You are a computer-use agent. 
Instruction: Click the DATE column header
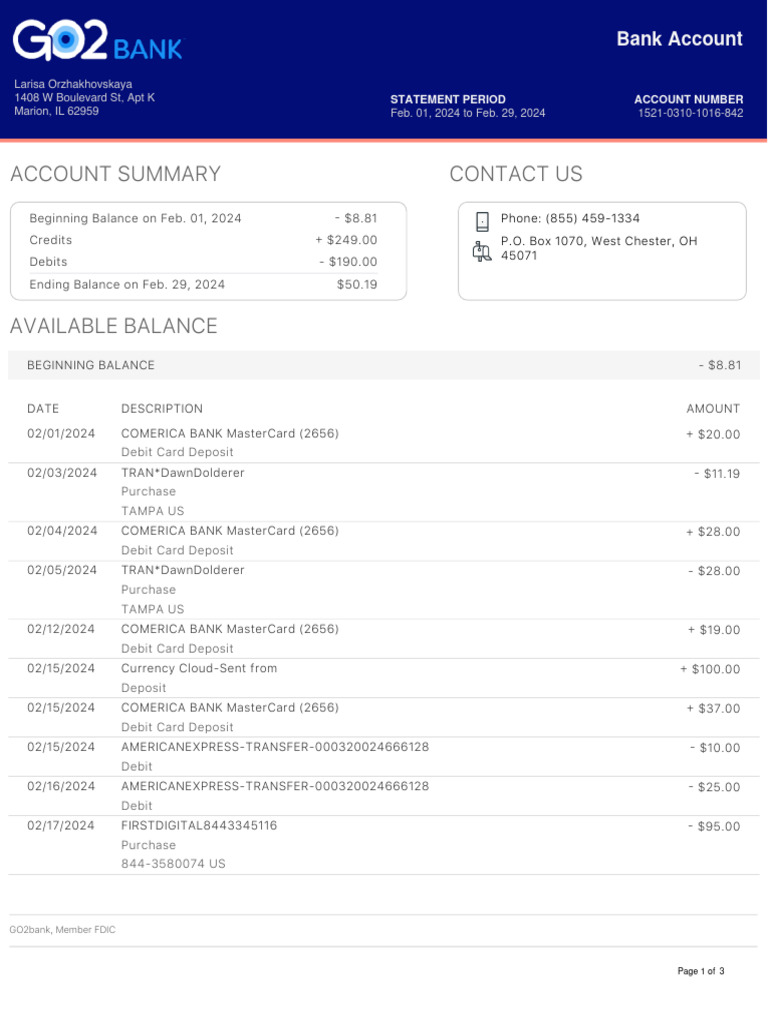43,409
